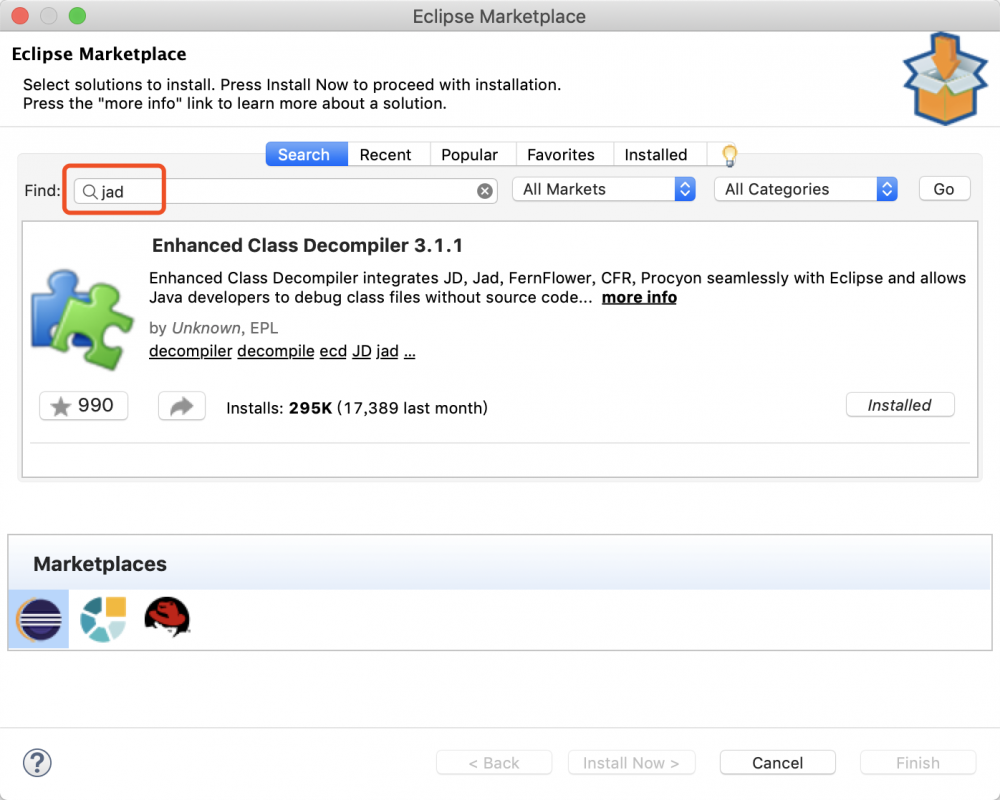Click the JD tag link
Screen dimensions: 1000x800
362,352
